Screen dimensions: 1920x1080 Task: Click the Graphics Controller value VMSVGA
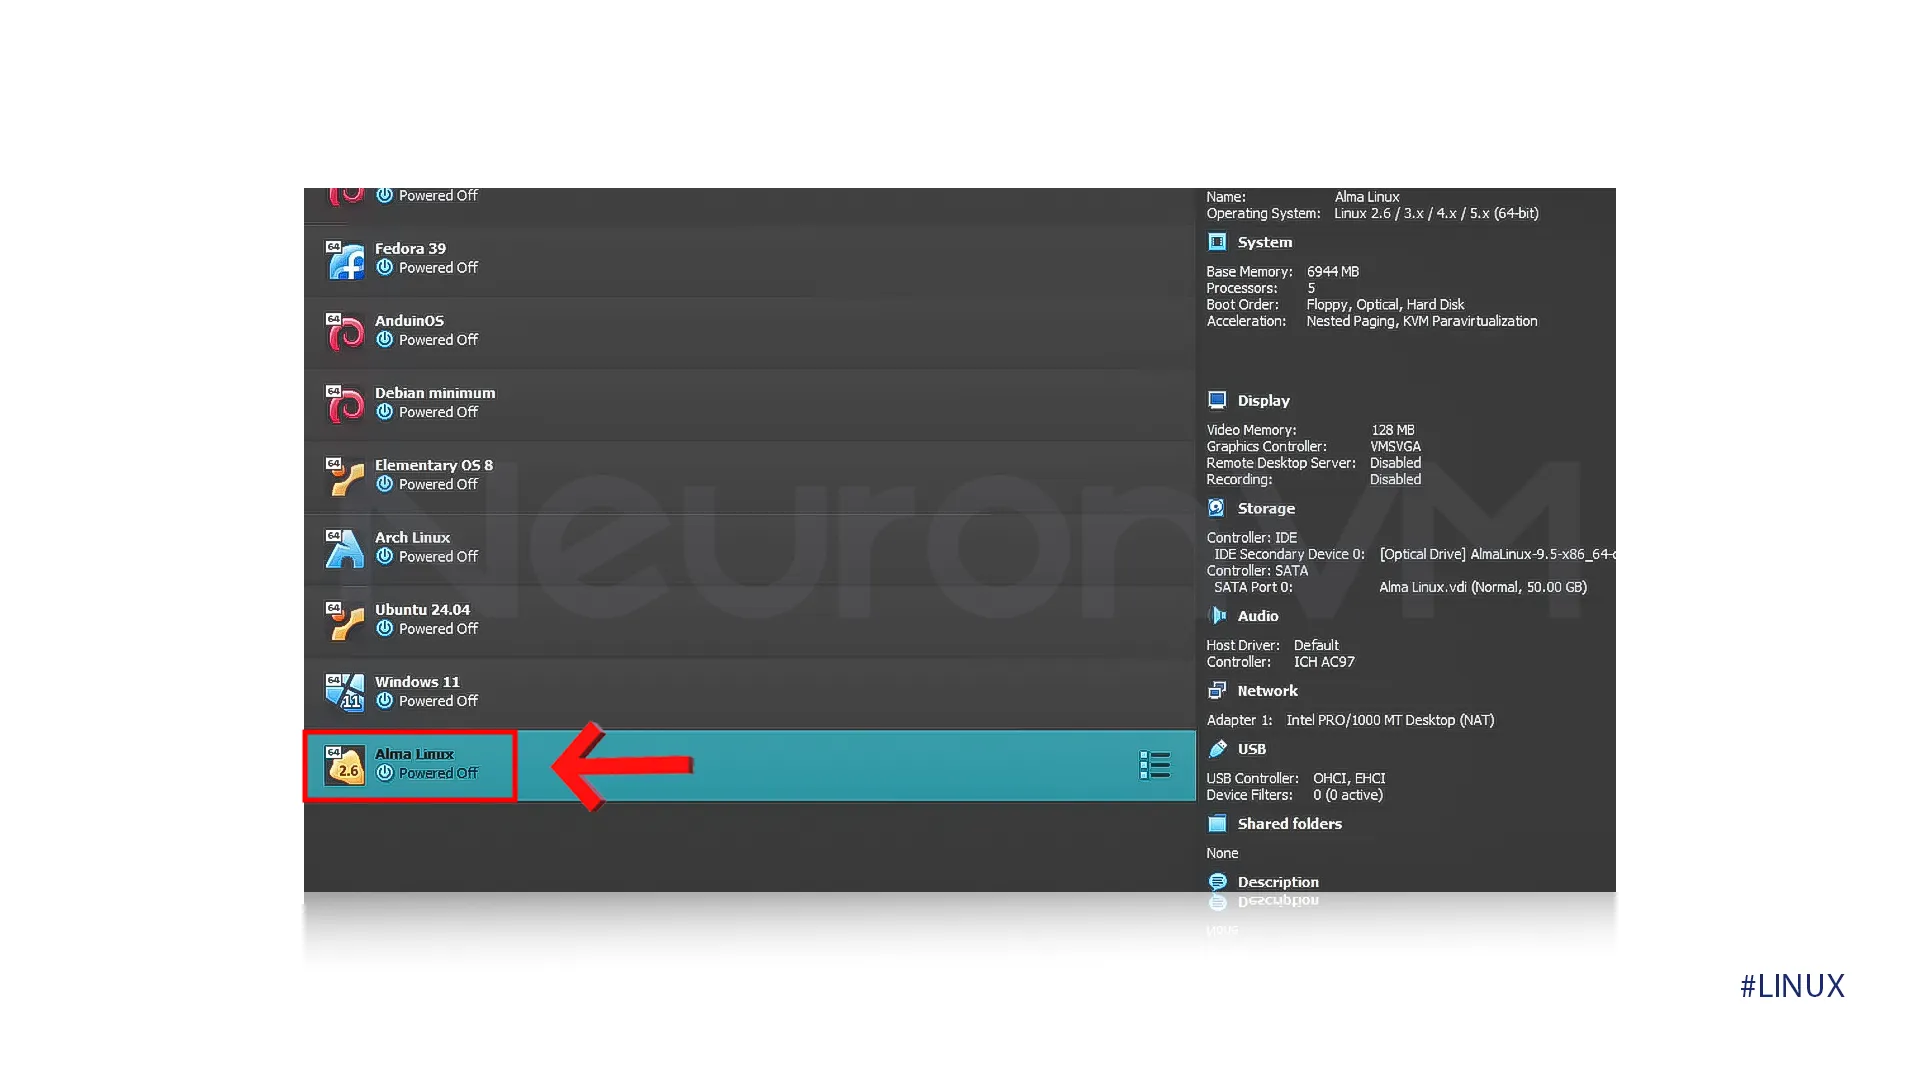coord(1395,446)
